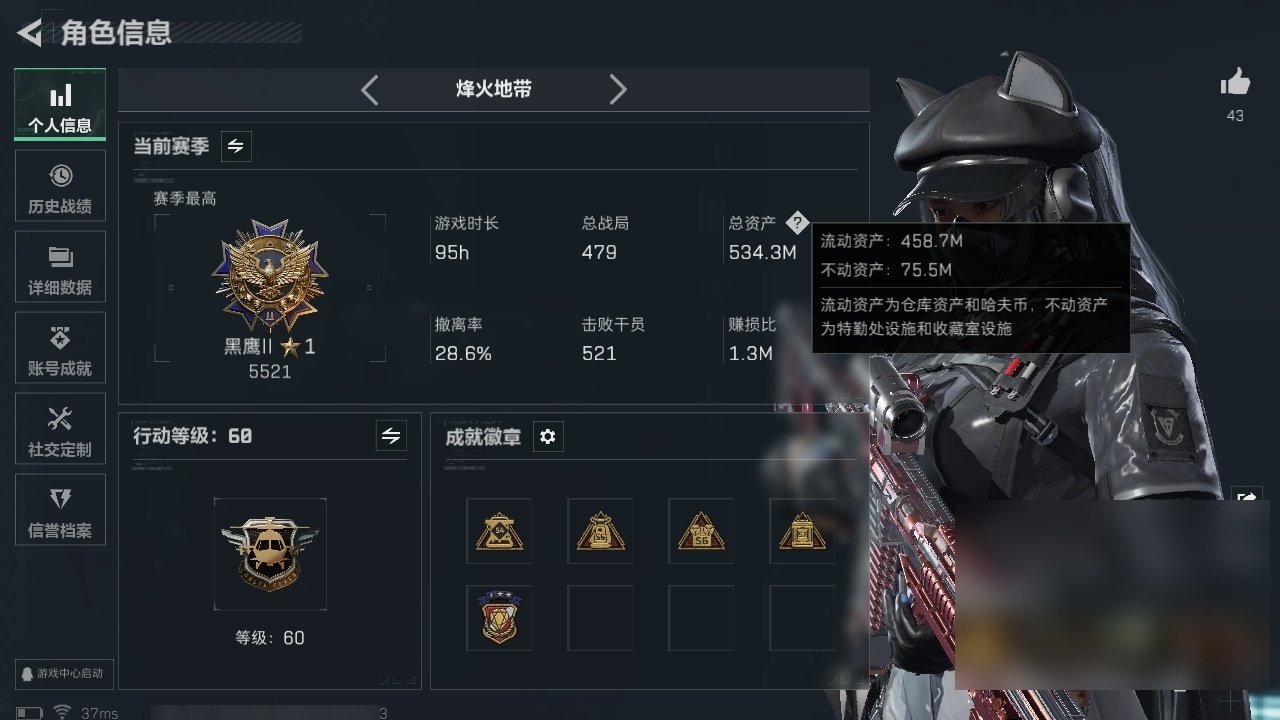Screen dimensions: 1280x720
Task: Open the 个人信息 sidebar tab
Action: [x=60, y=105]
